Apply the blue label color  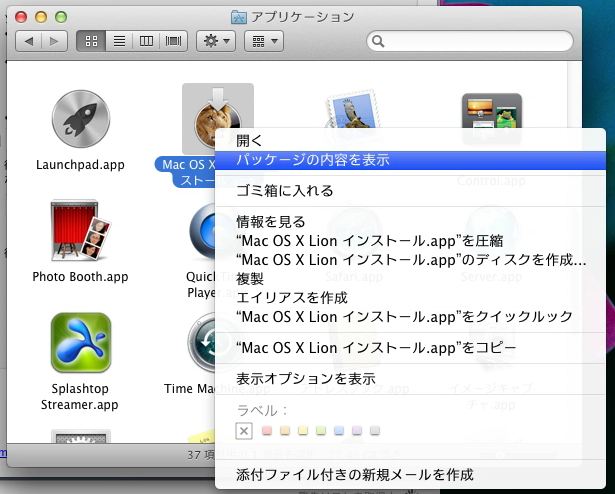pyautogui.click(x=339, y=430)
